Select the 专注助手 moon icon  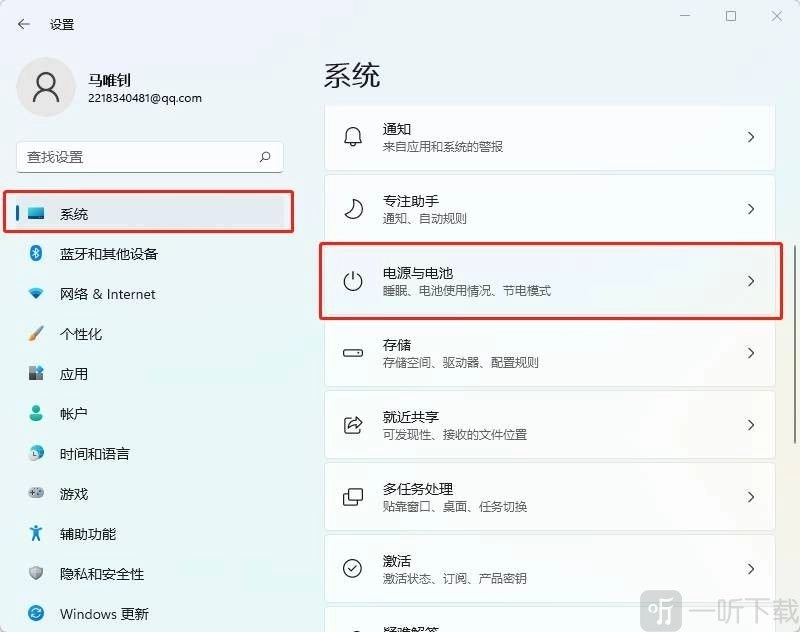pos(352,209)
